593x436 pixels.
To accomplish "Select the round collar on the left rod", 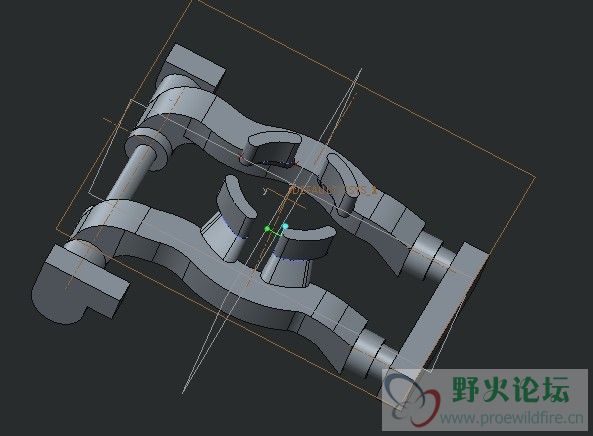I will pos(150,148).
